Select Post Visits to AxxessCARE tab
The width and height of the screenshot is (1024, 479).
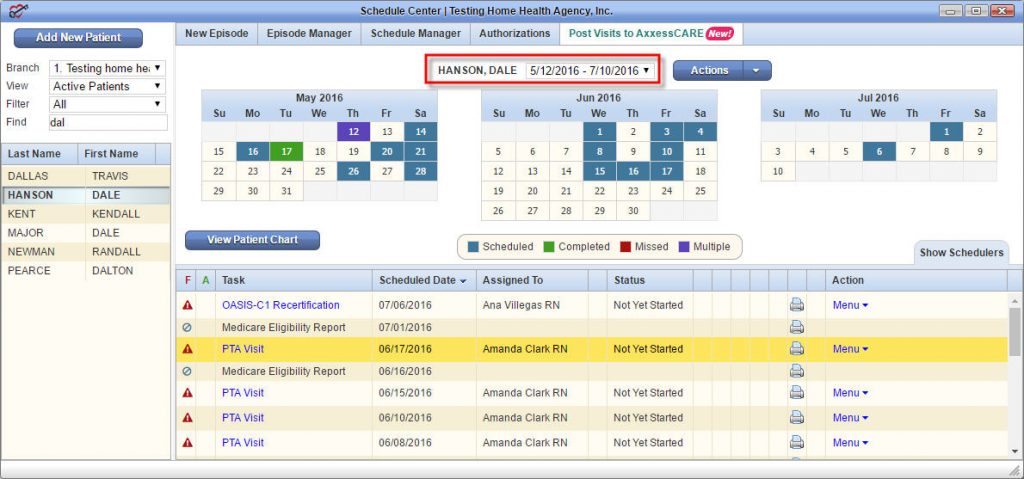651,33
